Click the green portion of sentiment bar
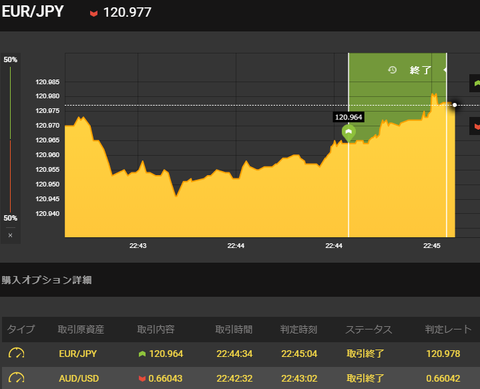Image resolution: width=480 pixels, height=389 pixels. click(10, 103)
